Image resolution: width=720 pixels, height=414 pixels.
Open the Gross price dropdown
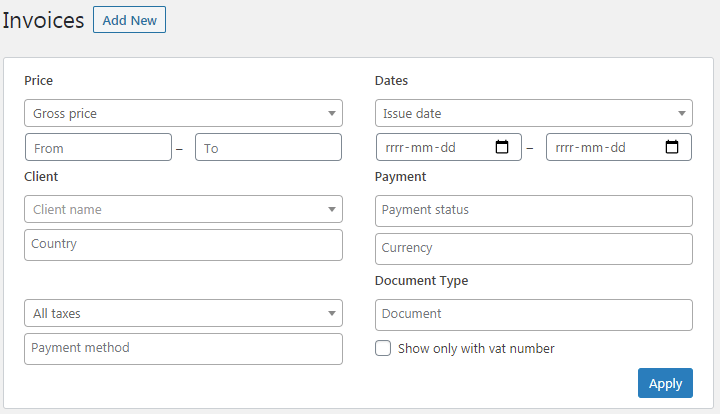pyautogui.click(x=183, y=113)
